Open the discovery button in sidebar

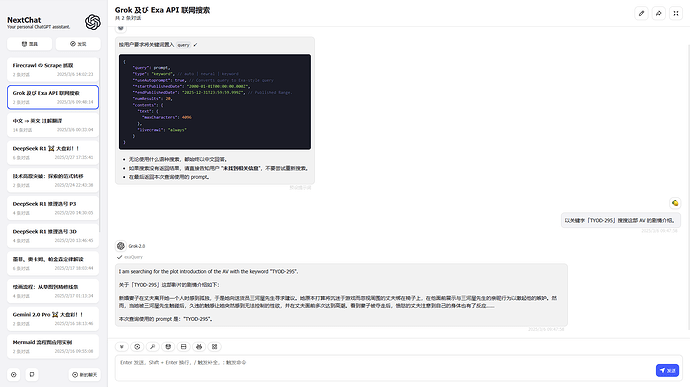click(x=78, y=44)
